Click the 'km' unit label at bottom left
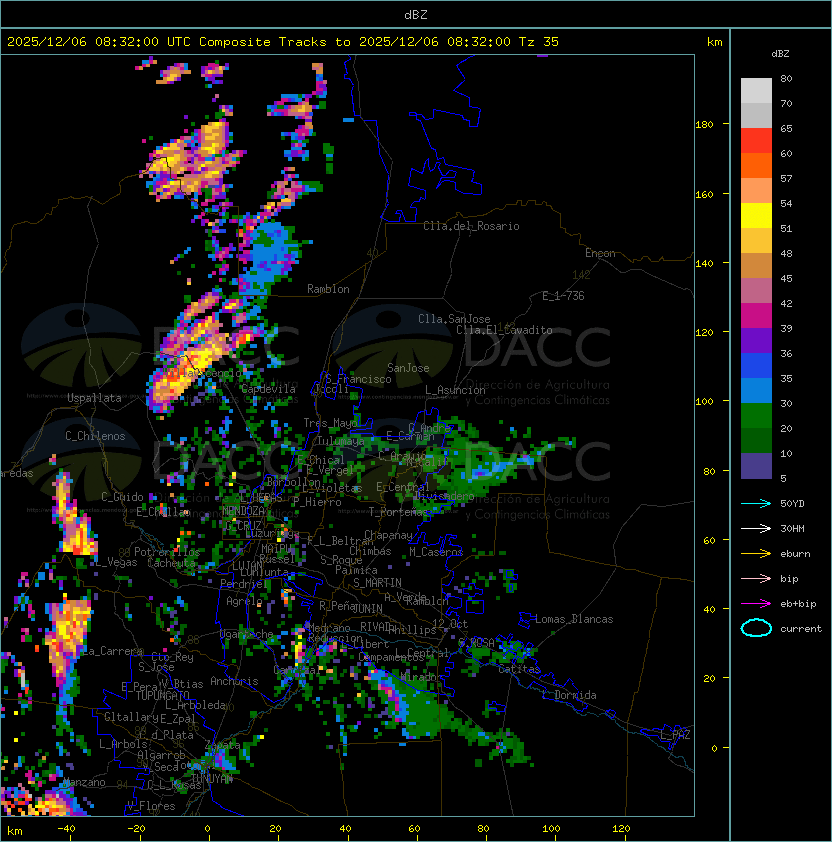This screenshot has height=842, width=832. (x=15, y=831)
